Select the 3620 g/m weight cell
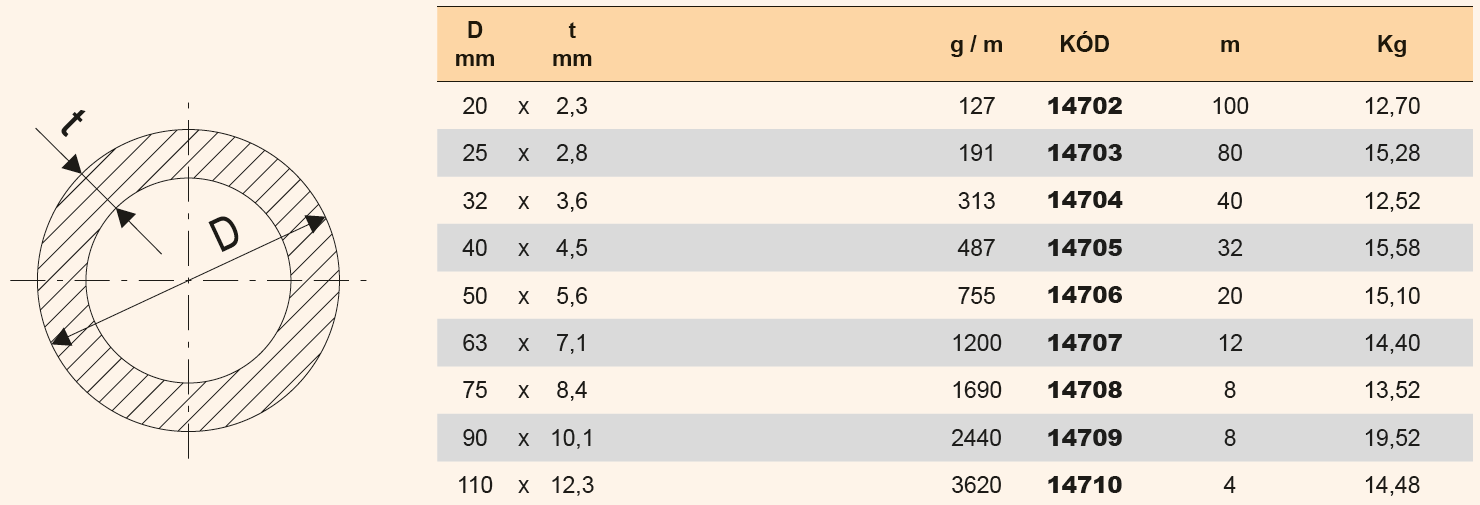 [977, 486]
